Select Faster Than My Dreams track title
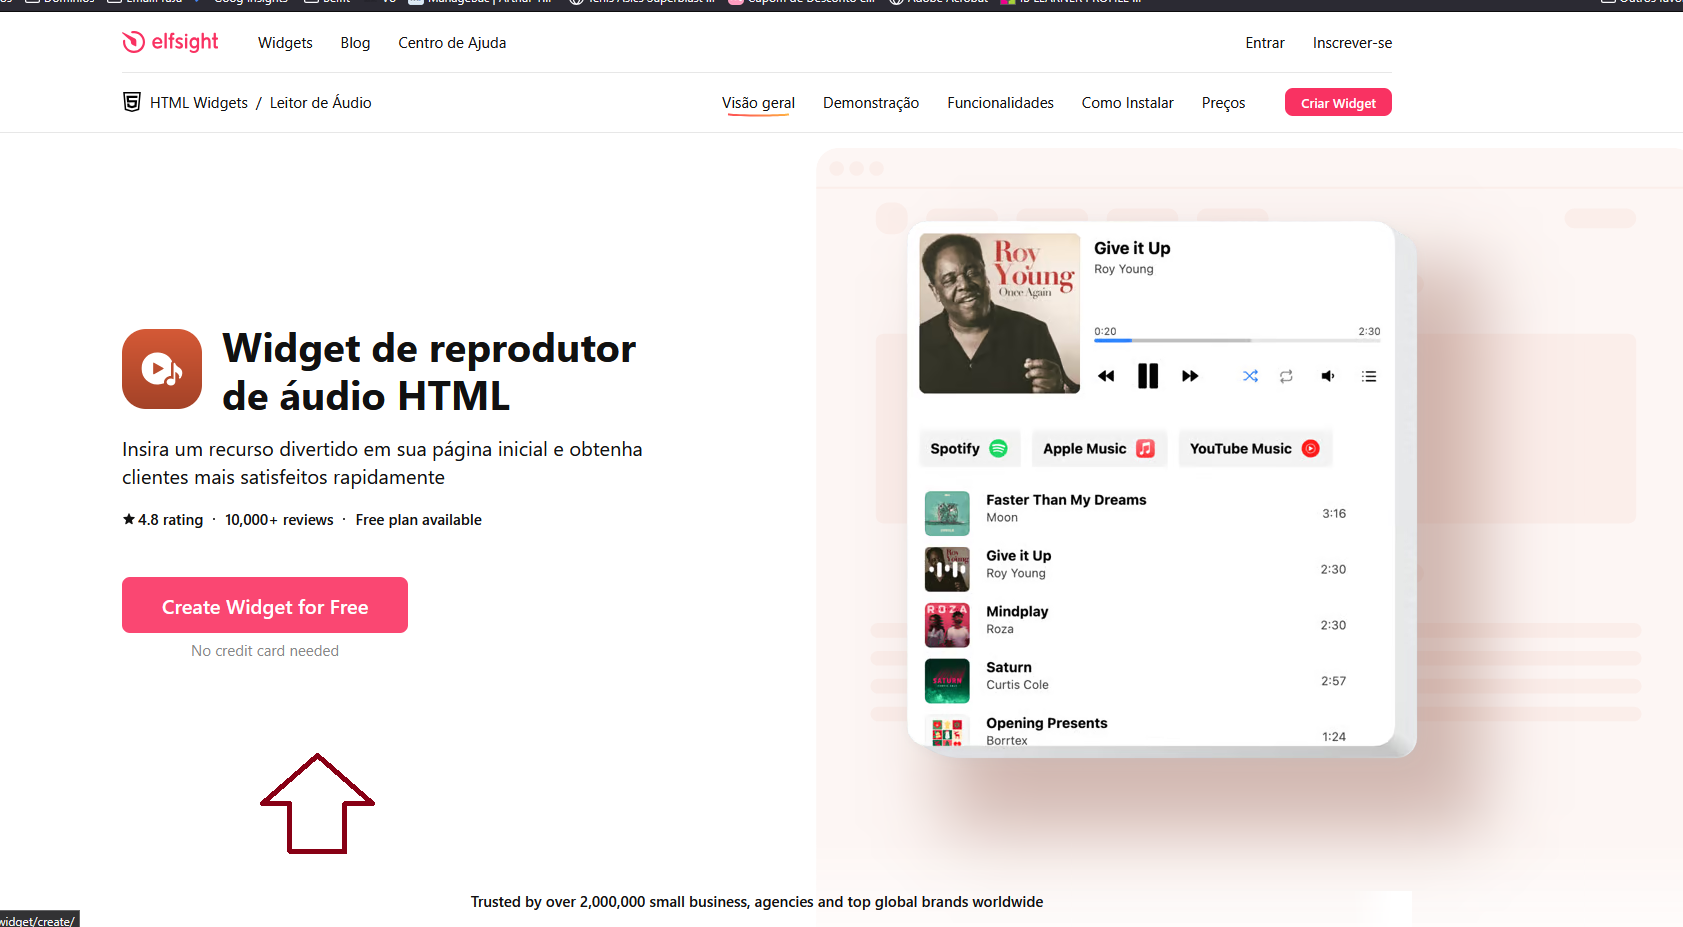Image resolution: width=1683 pixels, height=927 pixels. [x=1066, y=499]
